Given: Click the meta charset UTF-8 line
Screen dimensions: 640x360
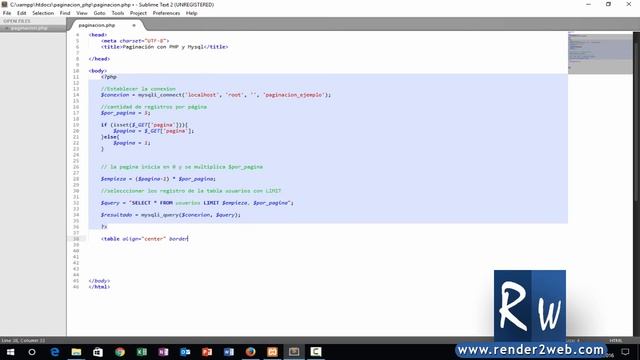Looking at the screenshot, I should 135,41.
